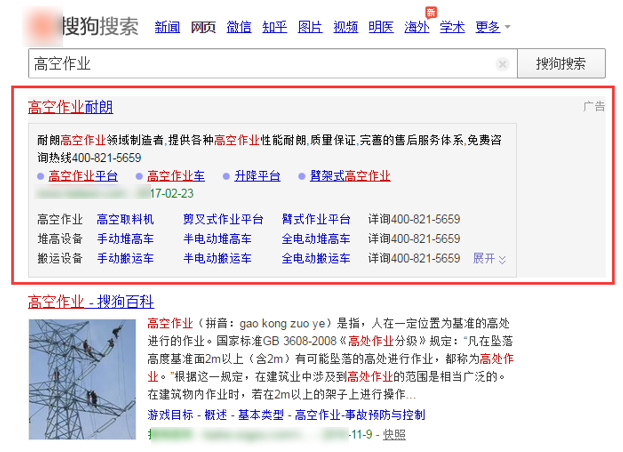
Task: Open the ad title 高空作业耐朗
Action: [71, 107]
